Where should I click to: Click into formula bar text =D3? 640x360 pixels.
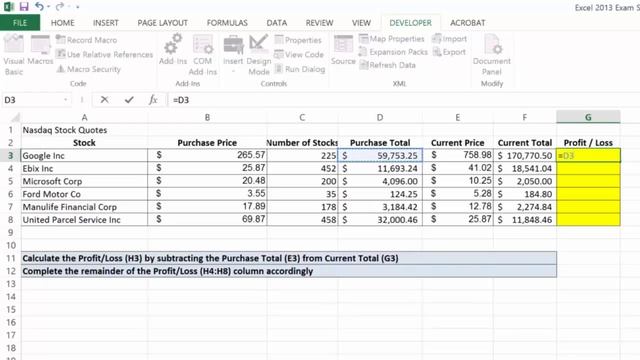click(x=181, y=100)
